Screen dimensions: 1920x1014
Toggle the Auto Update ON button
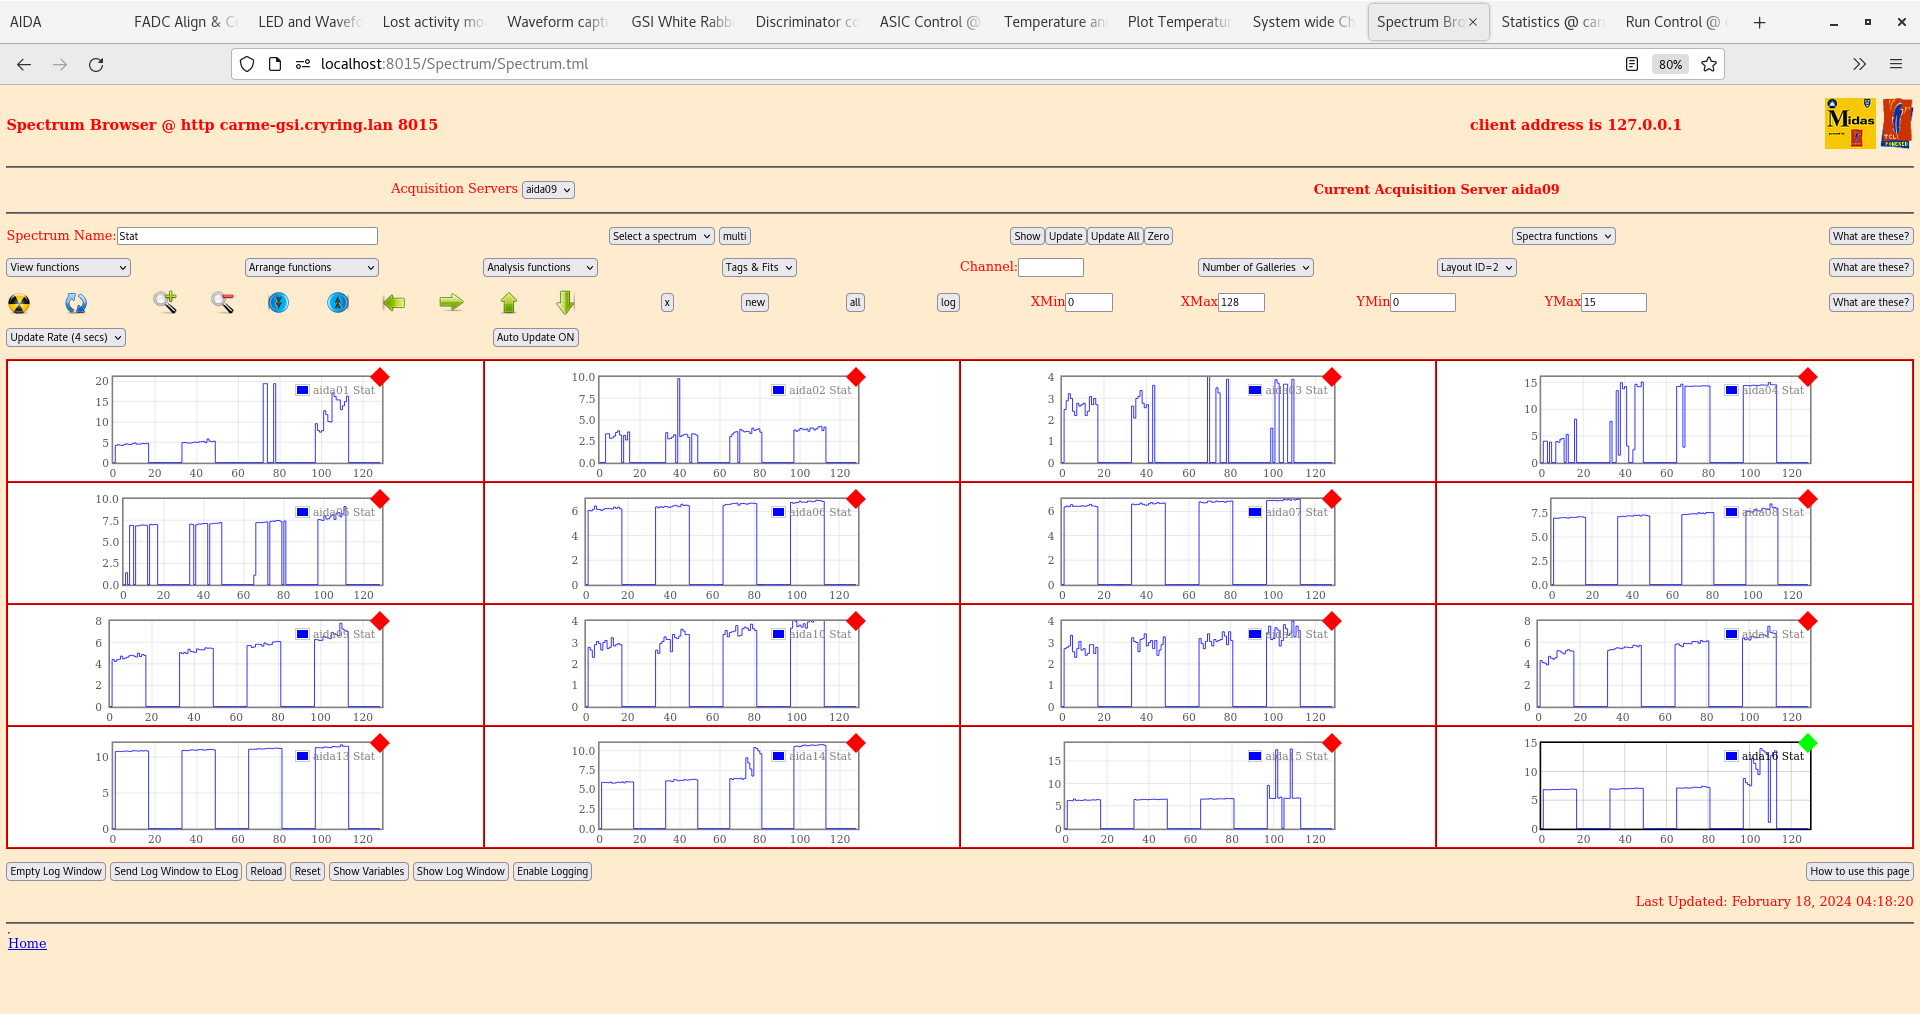tap(535, 338)
